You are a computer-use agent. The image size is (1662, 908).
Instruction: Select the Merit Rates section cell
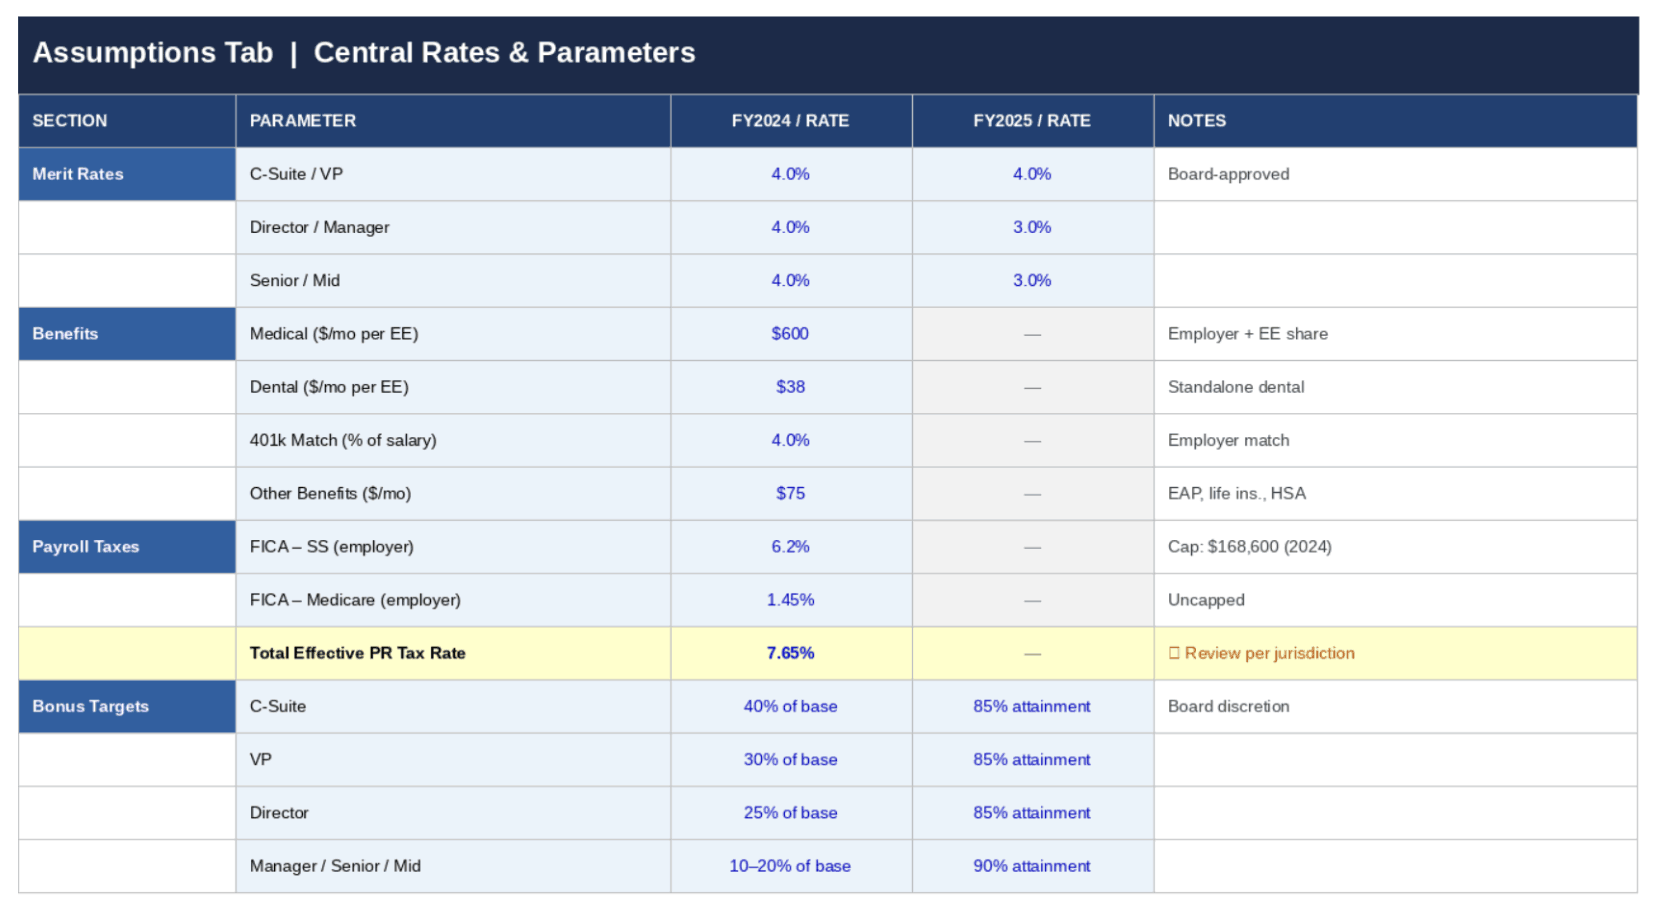(78, 174)
